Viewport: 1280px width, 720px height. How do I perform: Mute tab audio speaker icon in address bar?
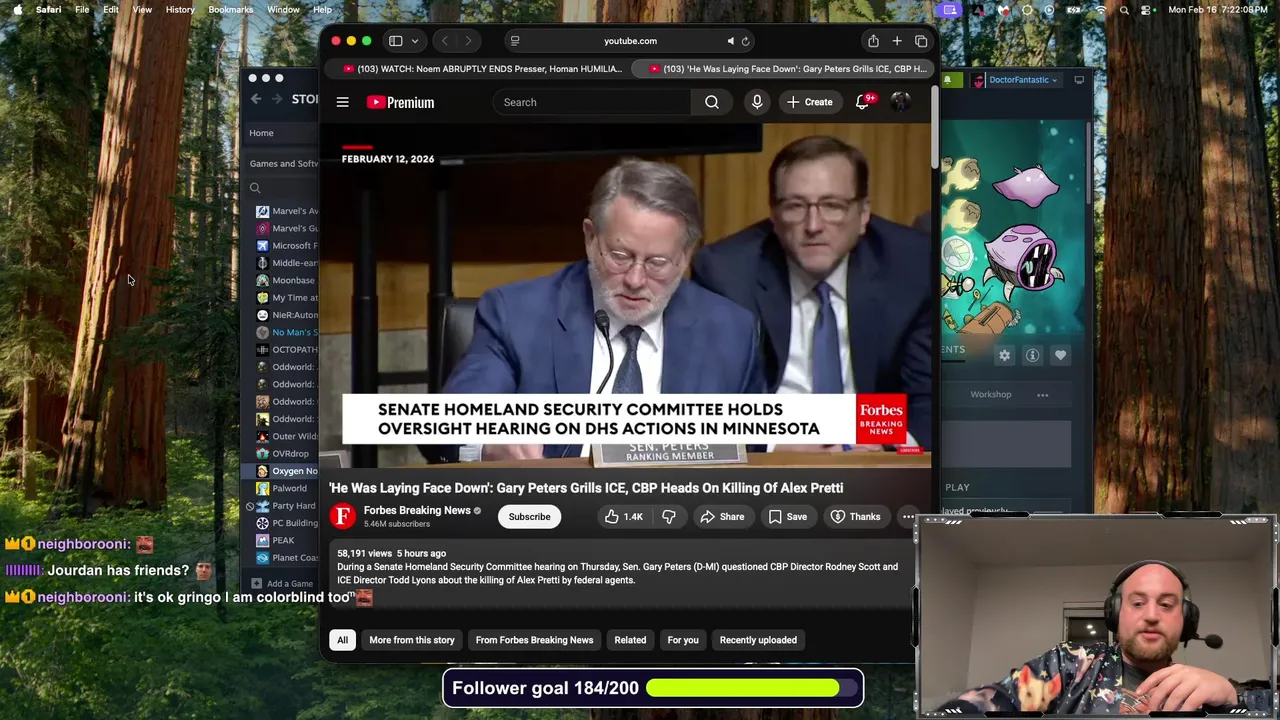pos(730,41)
